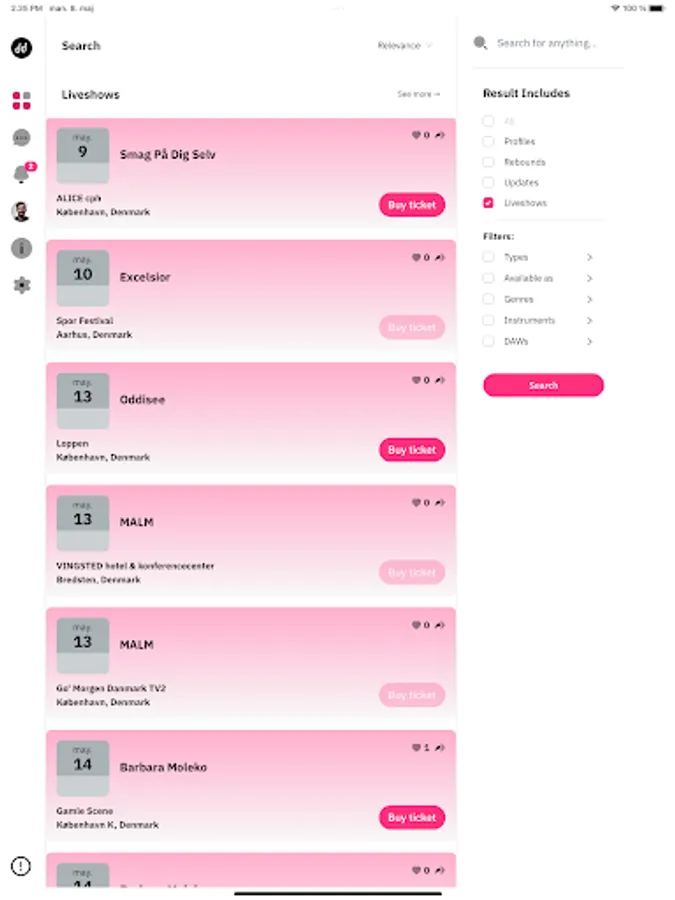Open the chat messages icon

pos(21,138)
